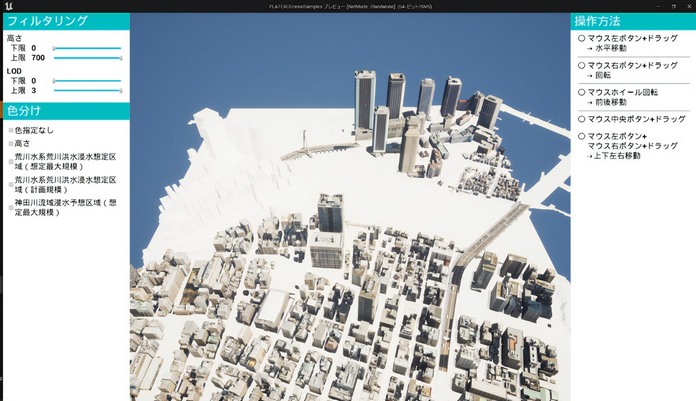This screenshot has height=401, width=696.
Task: Click the LOD 上限 slider track
Action: click(x=87, y=91)
